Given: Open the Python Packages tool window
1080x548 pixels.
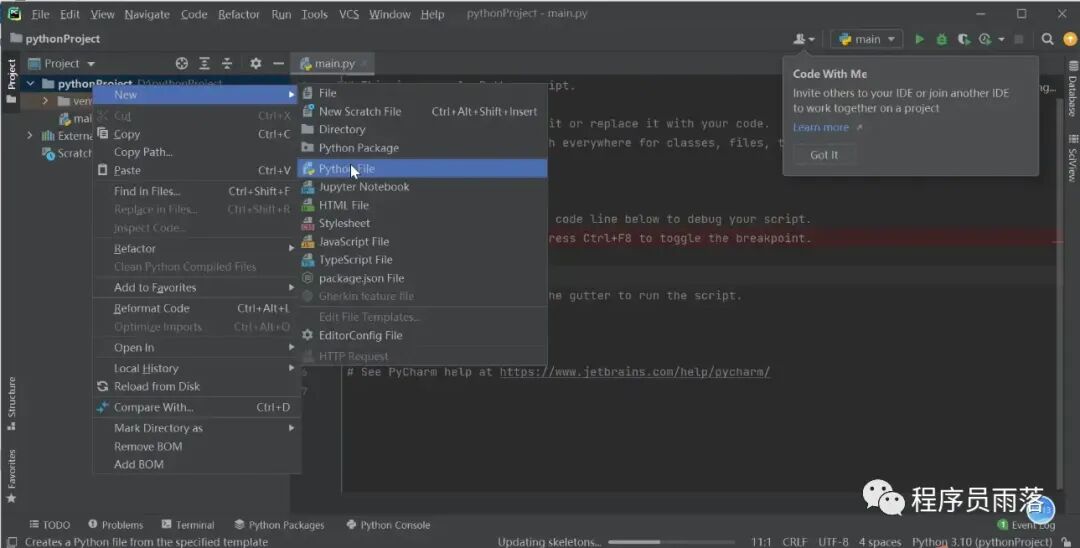Looking at the screenshot, I should (x=279, y=525).
